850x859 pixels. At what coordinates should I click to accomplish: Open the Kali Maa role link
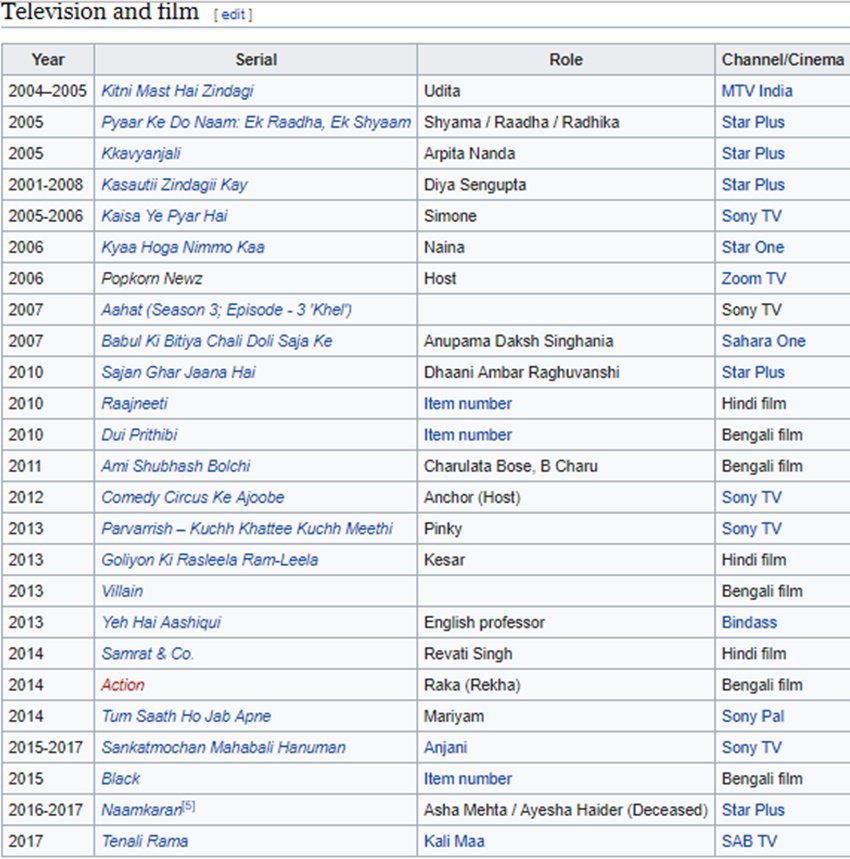click(x=454, y=841)
